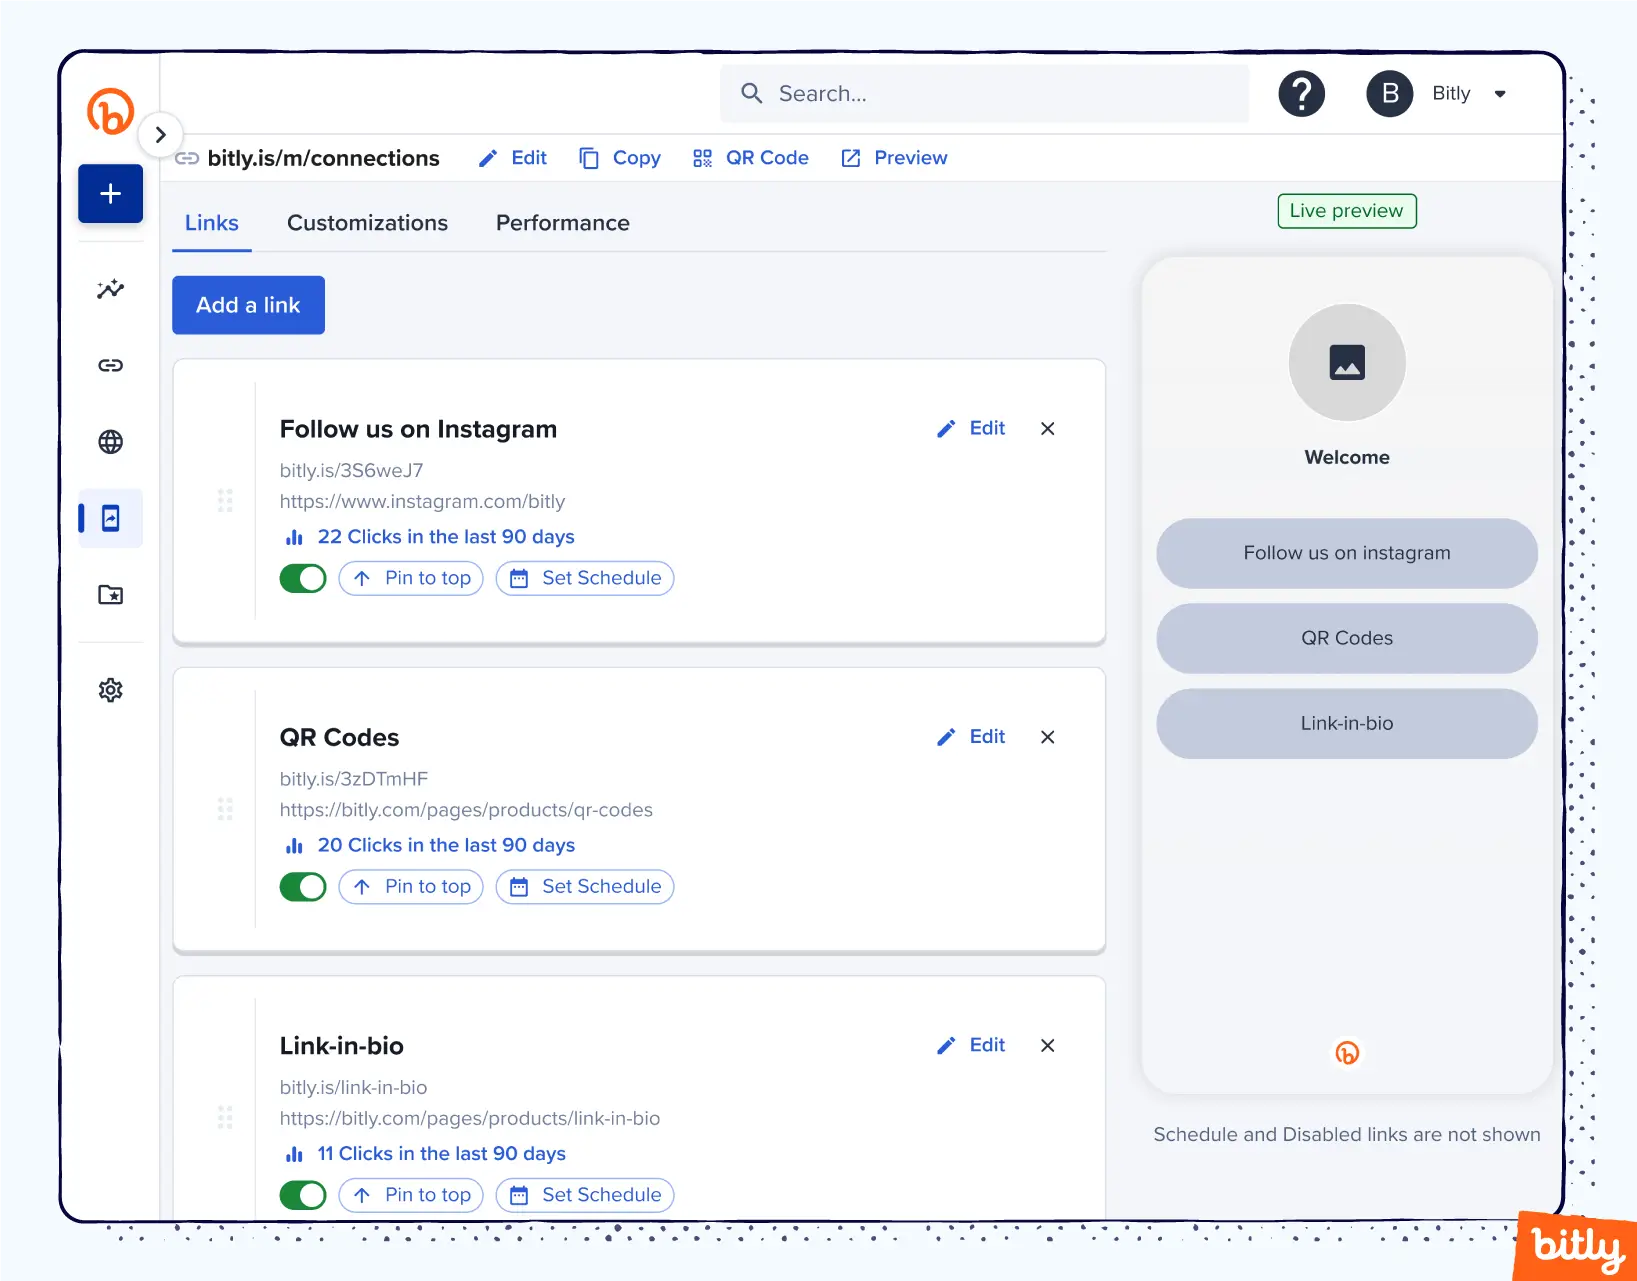Click the Add a link button
Image resolution: width=1637 pixels, height=1281 pixels.
pyautogui.click(x=248, y=305)
